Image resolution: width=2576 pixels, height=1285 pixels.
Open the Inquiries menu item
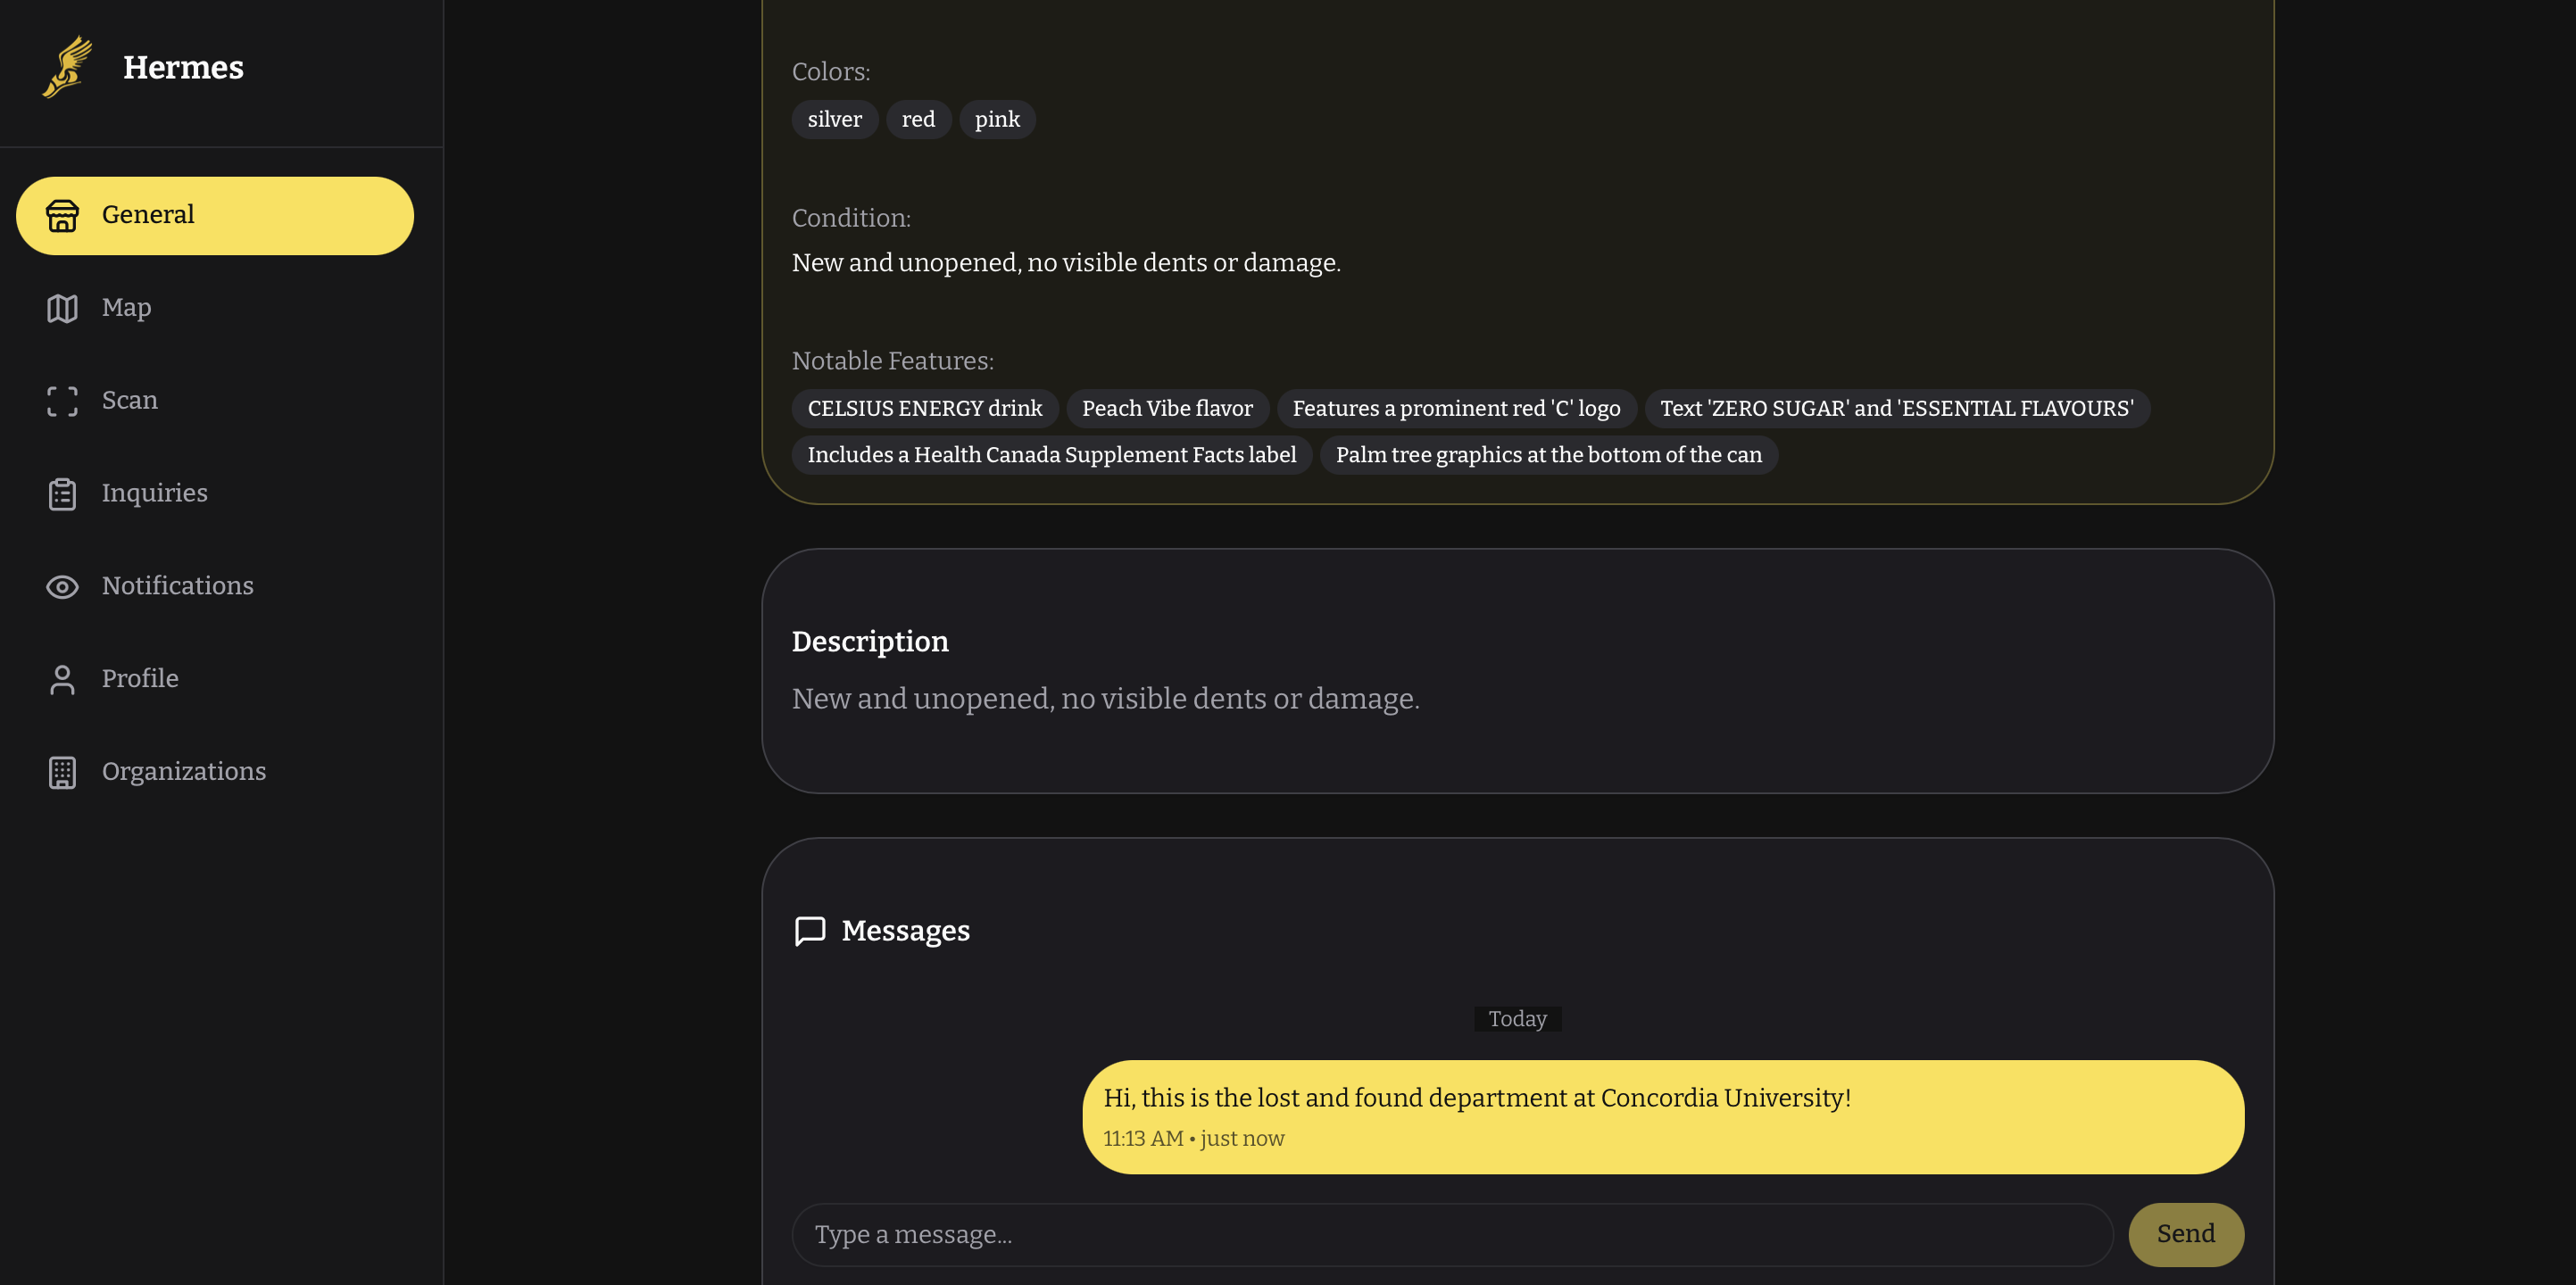(x=154, y=493)
